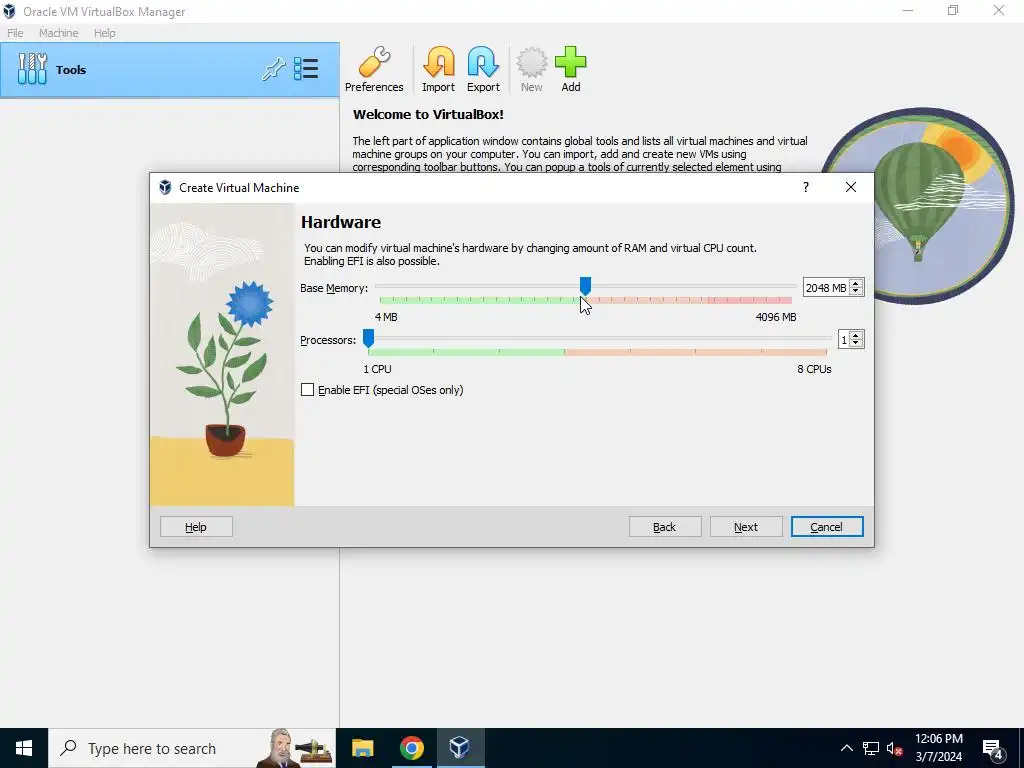Image resolution: width=1024 pixels, height=768 pixels.
Task: Click the Import appliance icon
Action: point(438,69)
